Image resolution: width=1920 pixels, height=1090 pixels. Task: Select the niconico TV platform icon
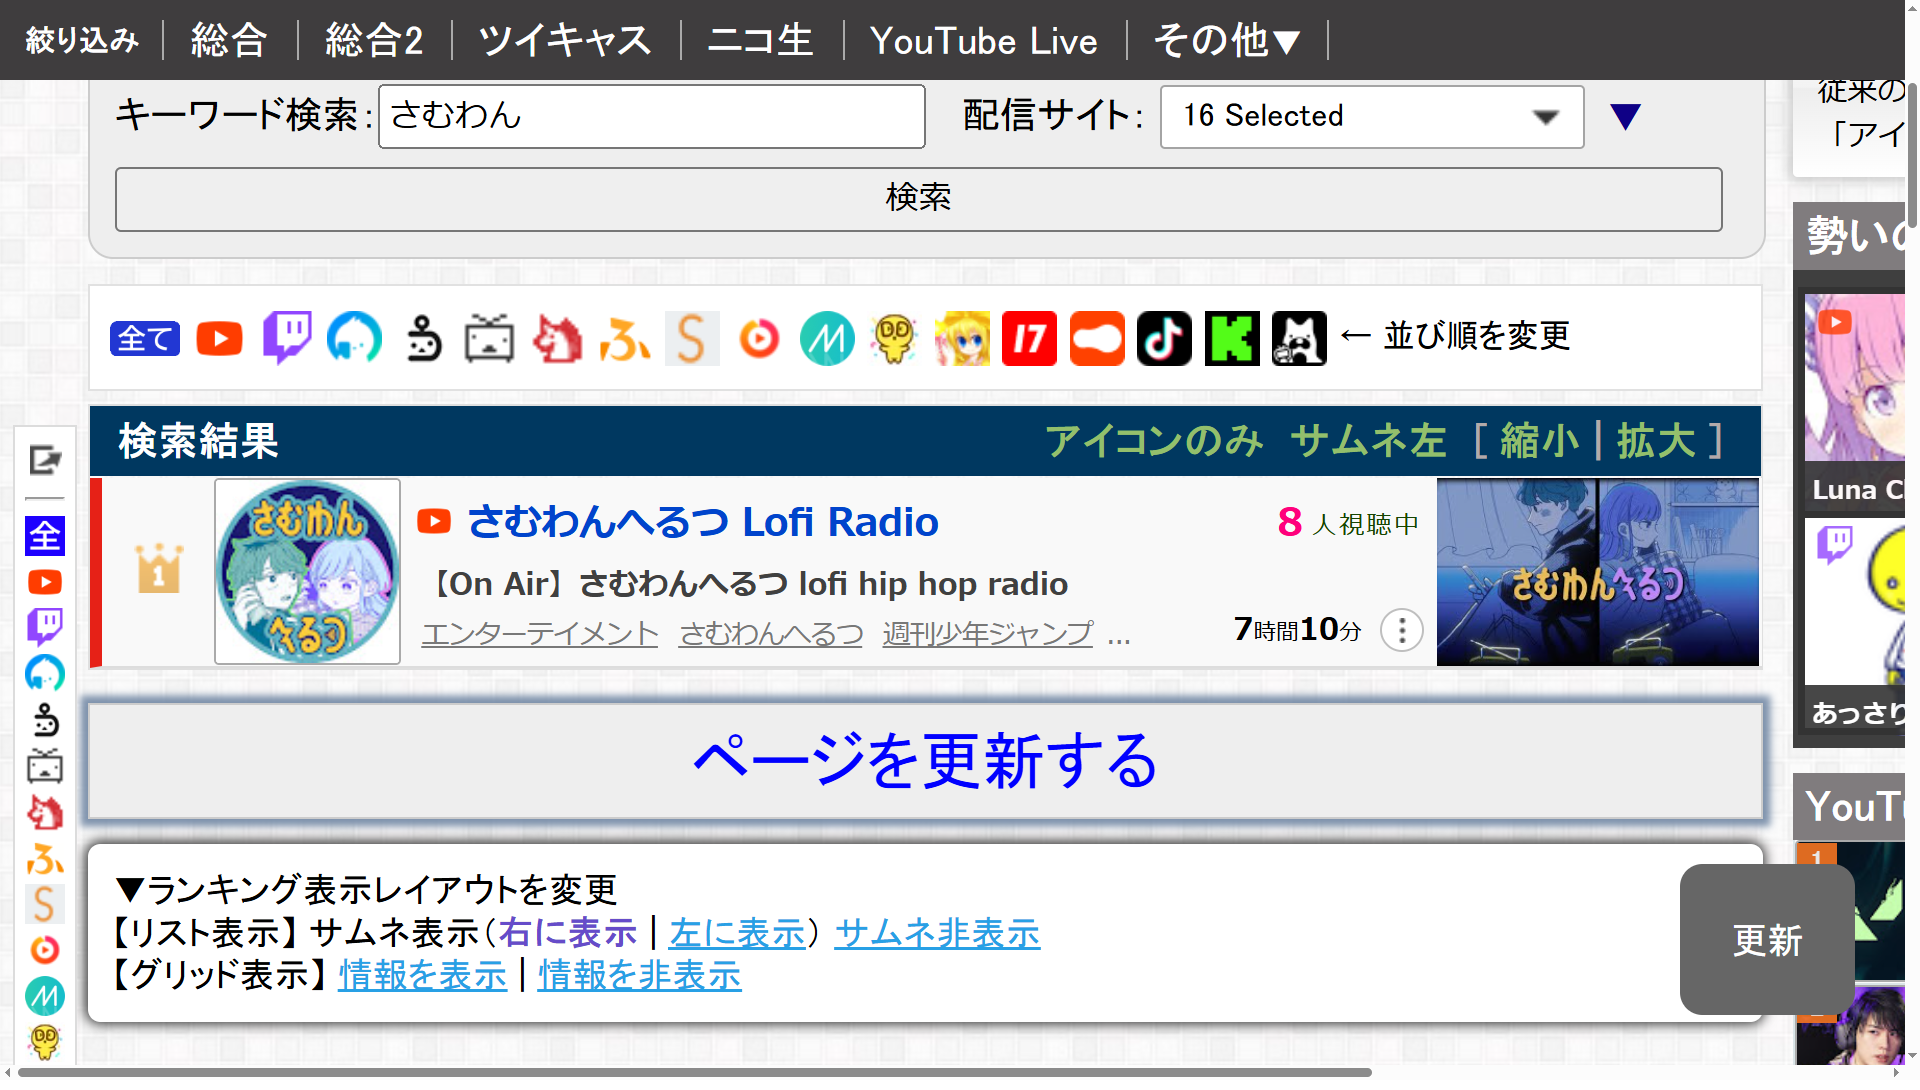point(489,339)
